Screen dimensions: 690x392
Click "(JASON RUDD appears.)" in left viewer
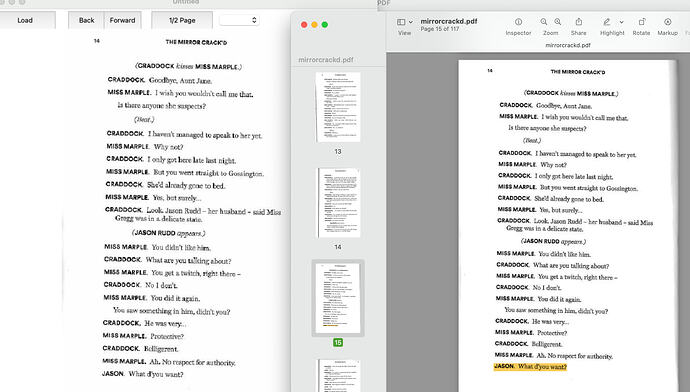point(169,233)
